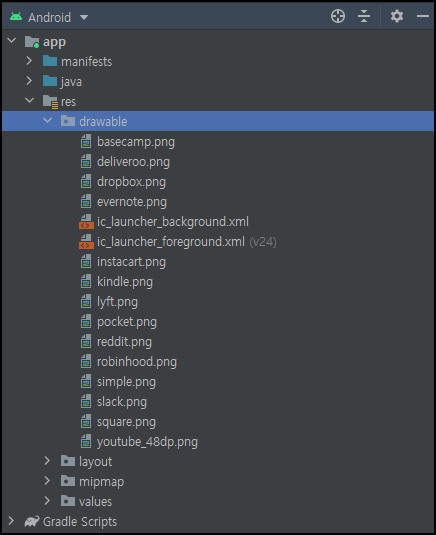The height and width of the screenshot is (535, 436).
Task: Click the green Android robot icon
Action: 16,17
